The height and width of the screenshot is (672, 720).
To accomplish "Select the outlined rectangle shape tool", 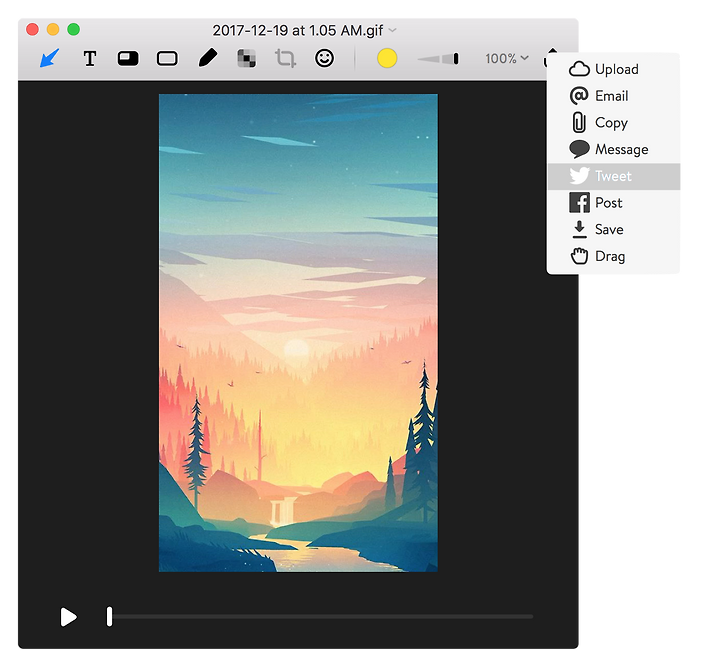I will 167,59.
